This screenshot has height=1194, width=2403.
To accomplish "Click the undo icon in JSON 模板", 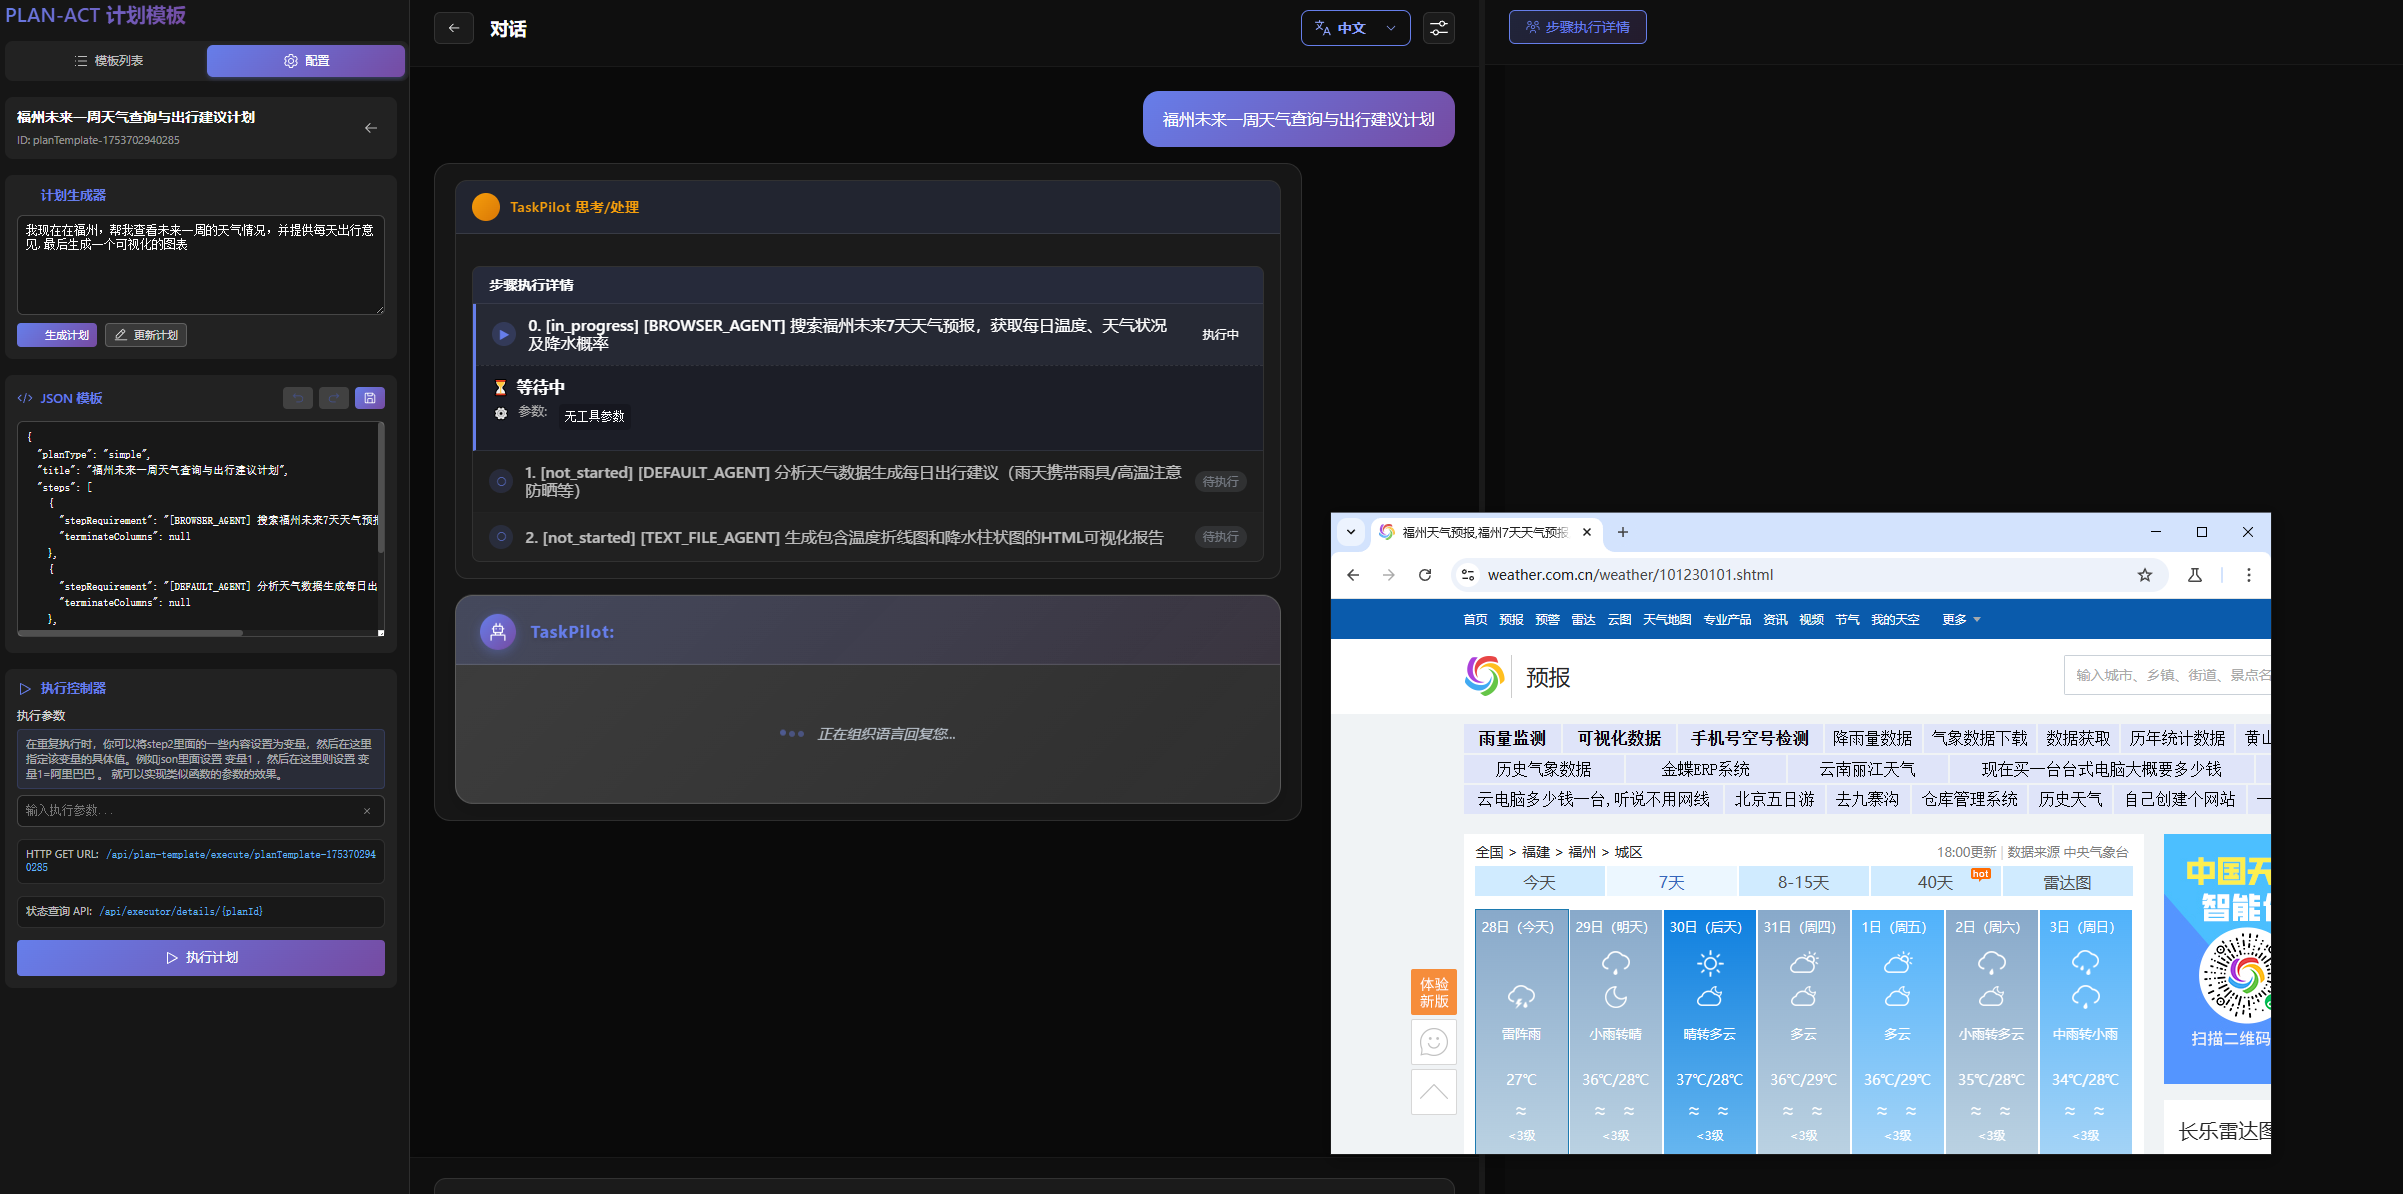I will tap(297, 398).
